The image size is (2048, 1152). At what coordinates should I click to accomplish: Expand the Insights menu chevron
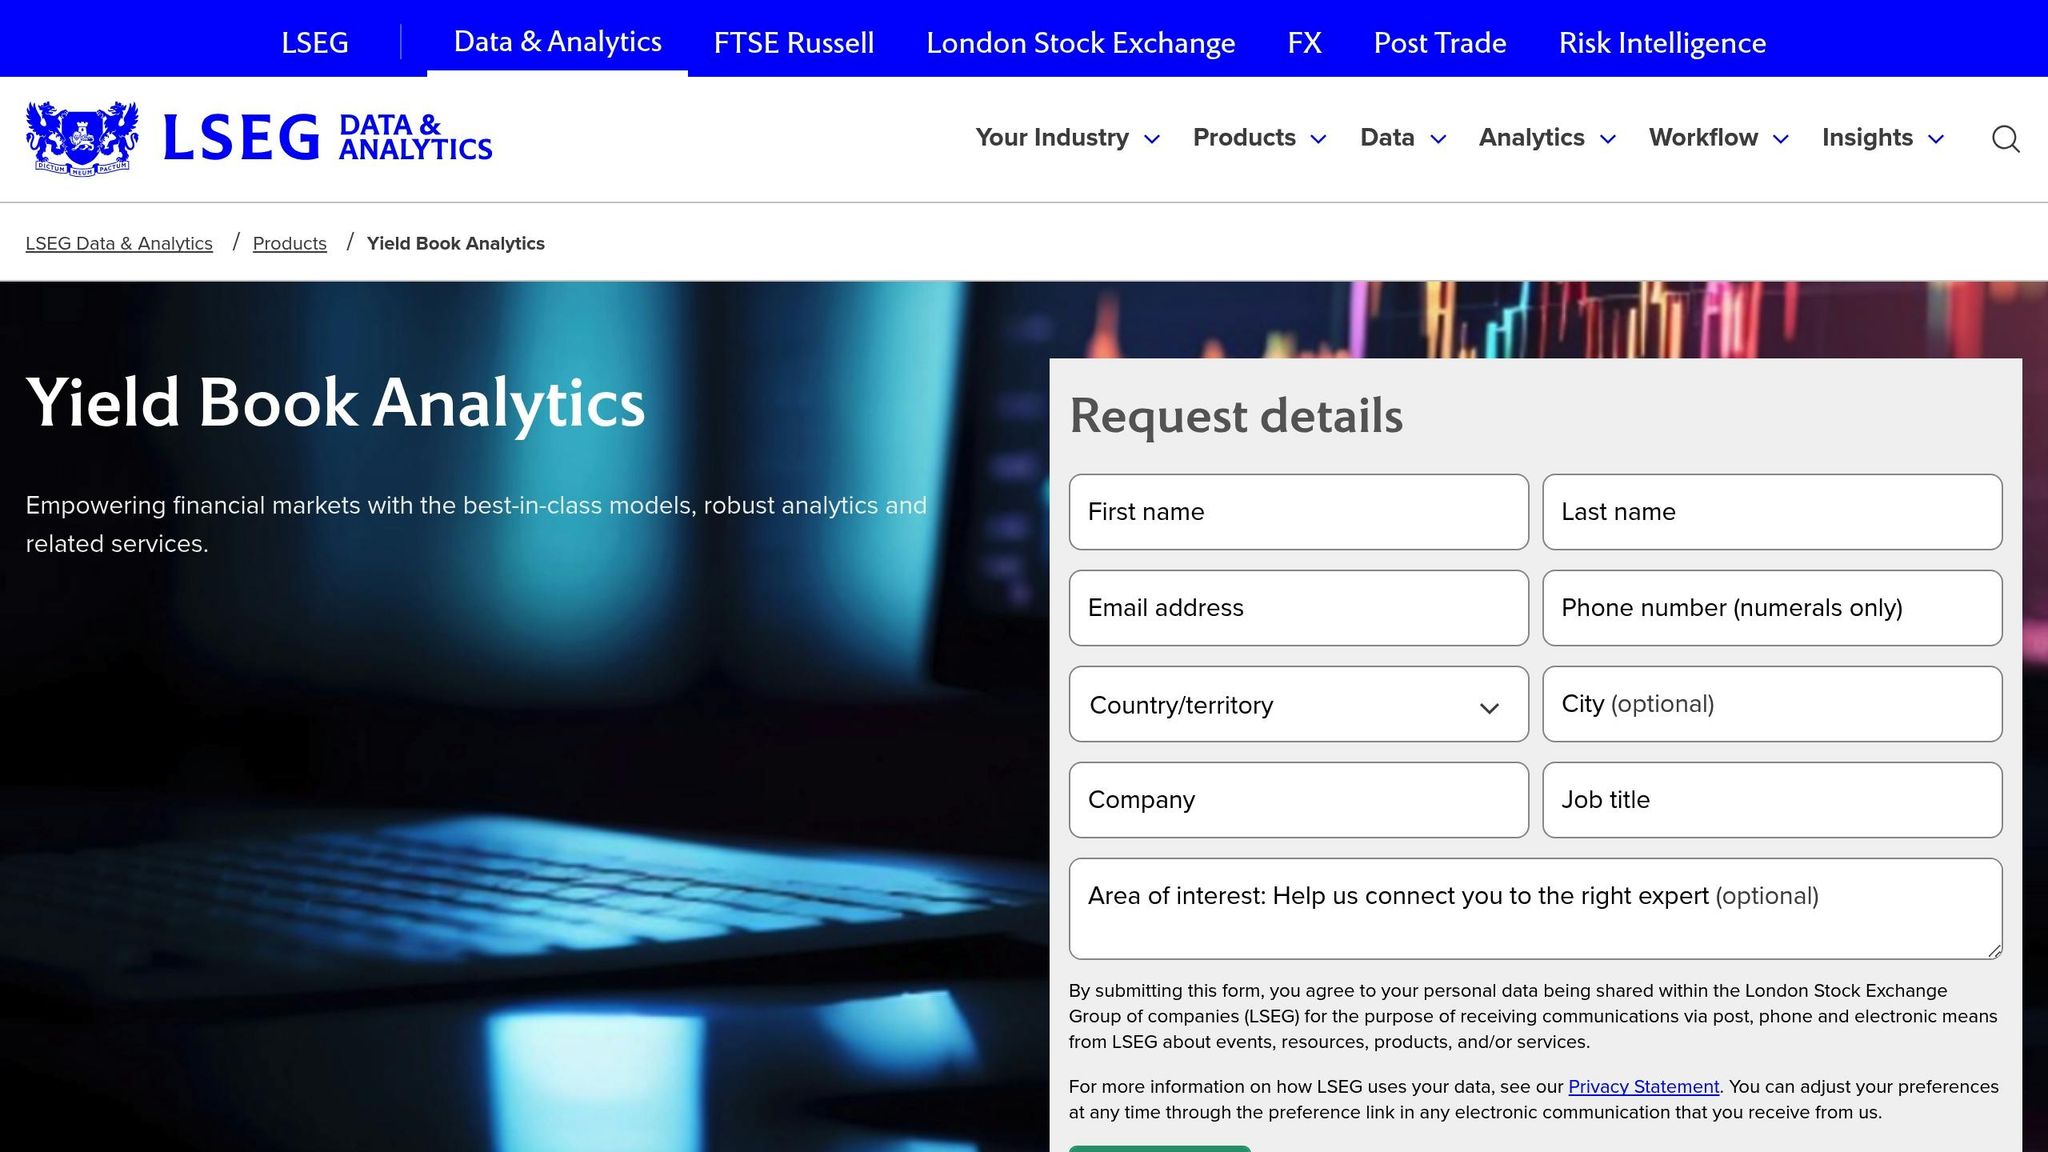click(x=1936, y=139)
